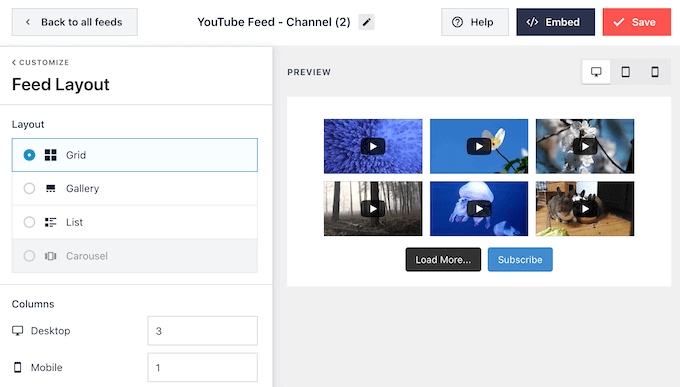Select the List layout radio button
Image resolution: width=680 pixels, height=387 pixels.
29,222
